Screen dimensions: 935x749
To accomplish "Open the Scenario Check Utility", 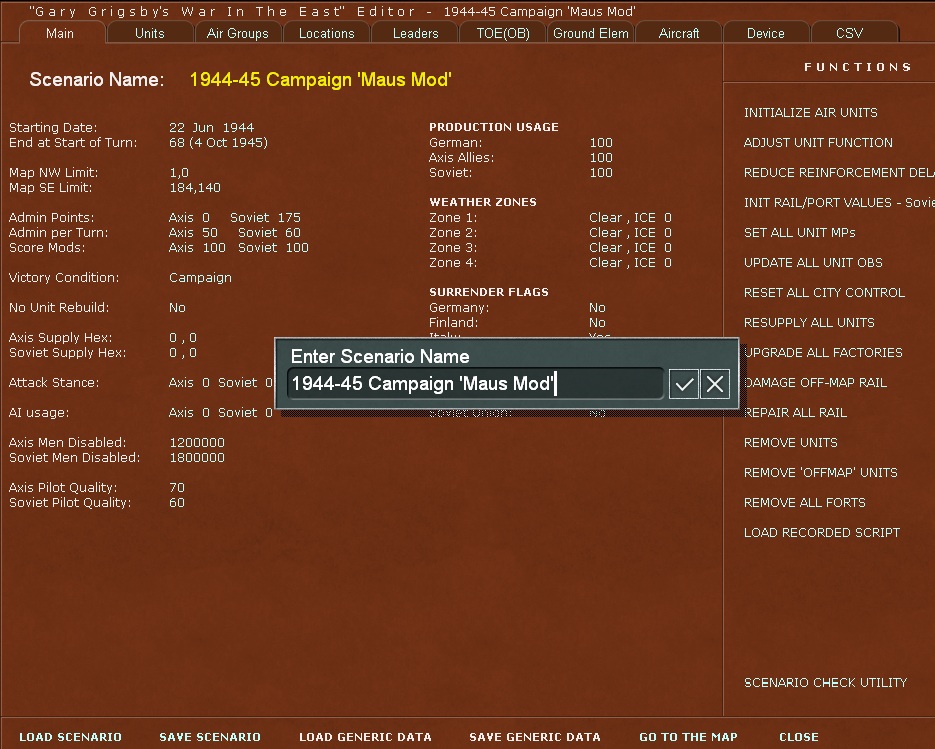I will [x=825, y=682].
